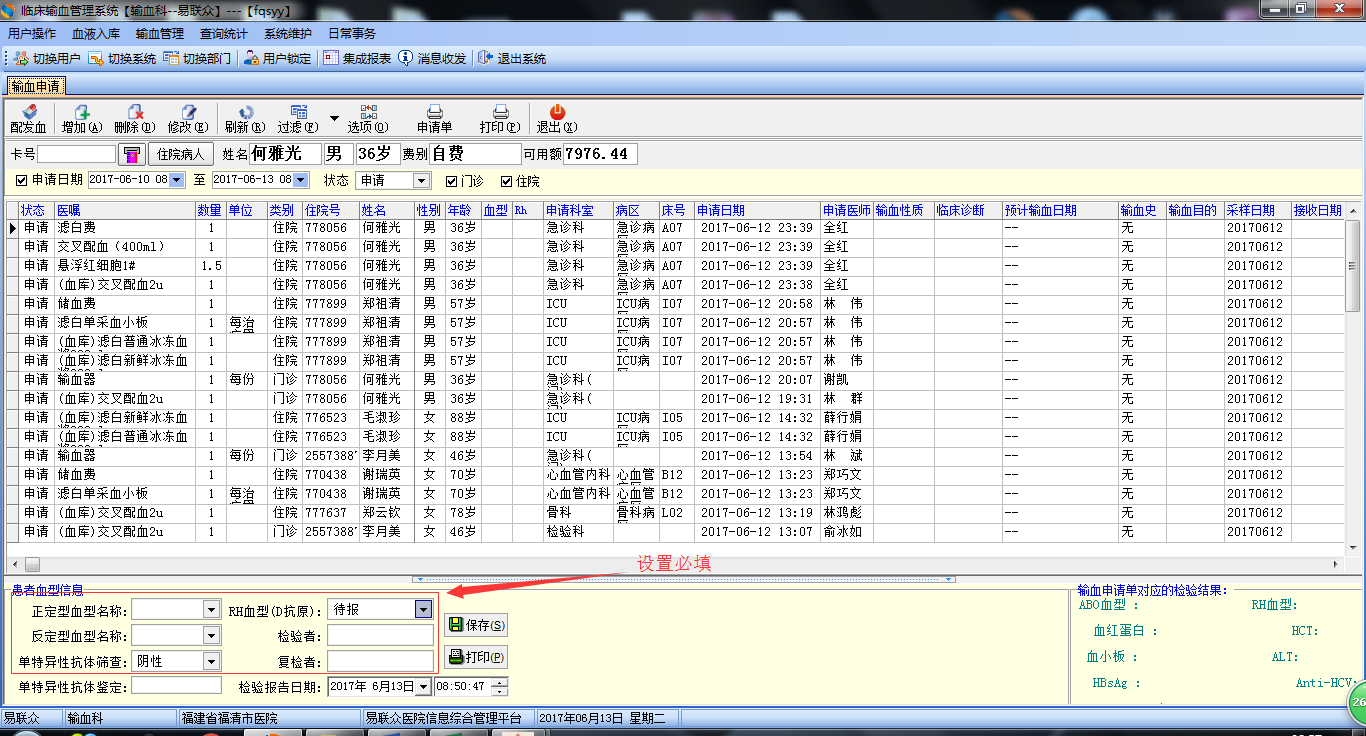Click the table's vertical scrollbar down arrow
The image size is (1366, 736).
[1352, 548]
